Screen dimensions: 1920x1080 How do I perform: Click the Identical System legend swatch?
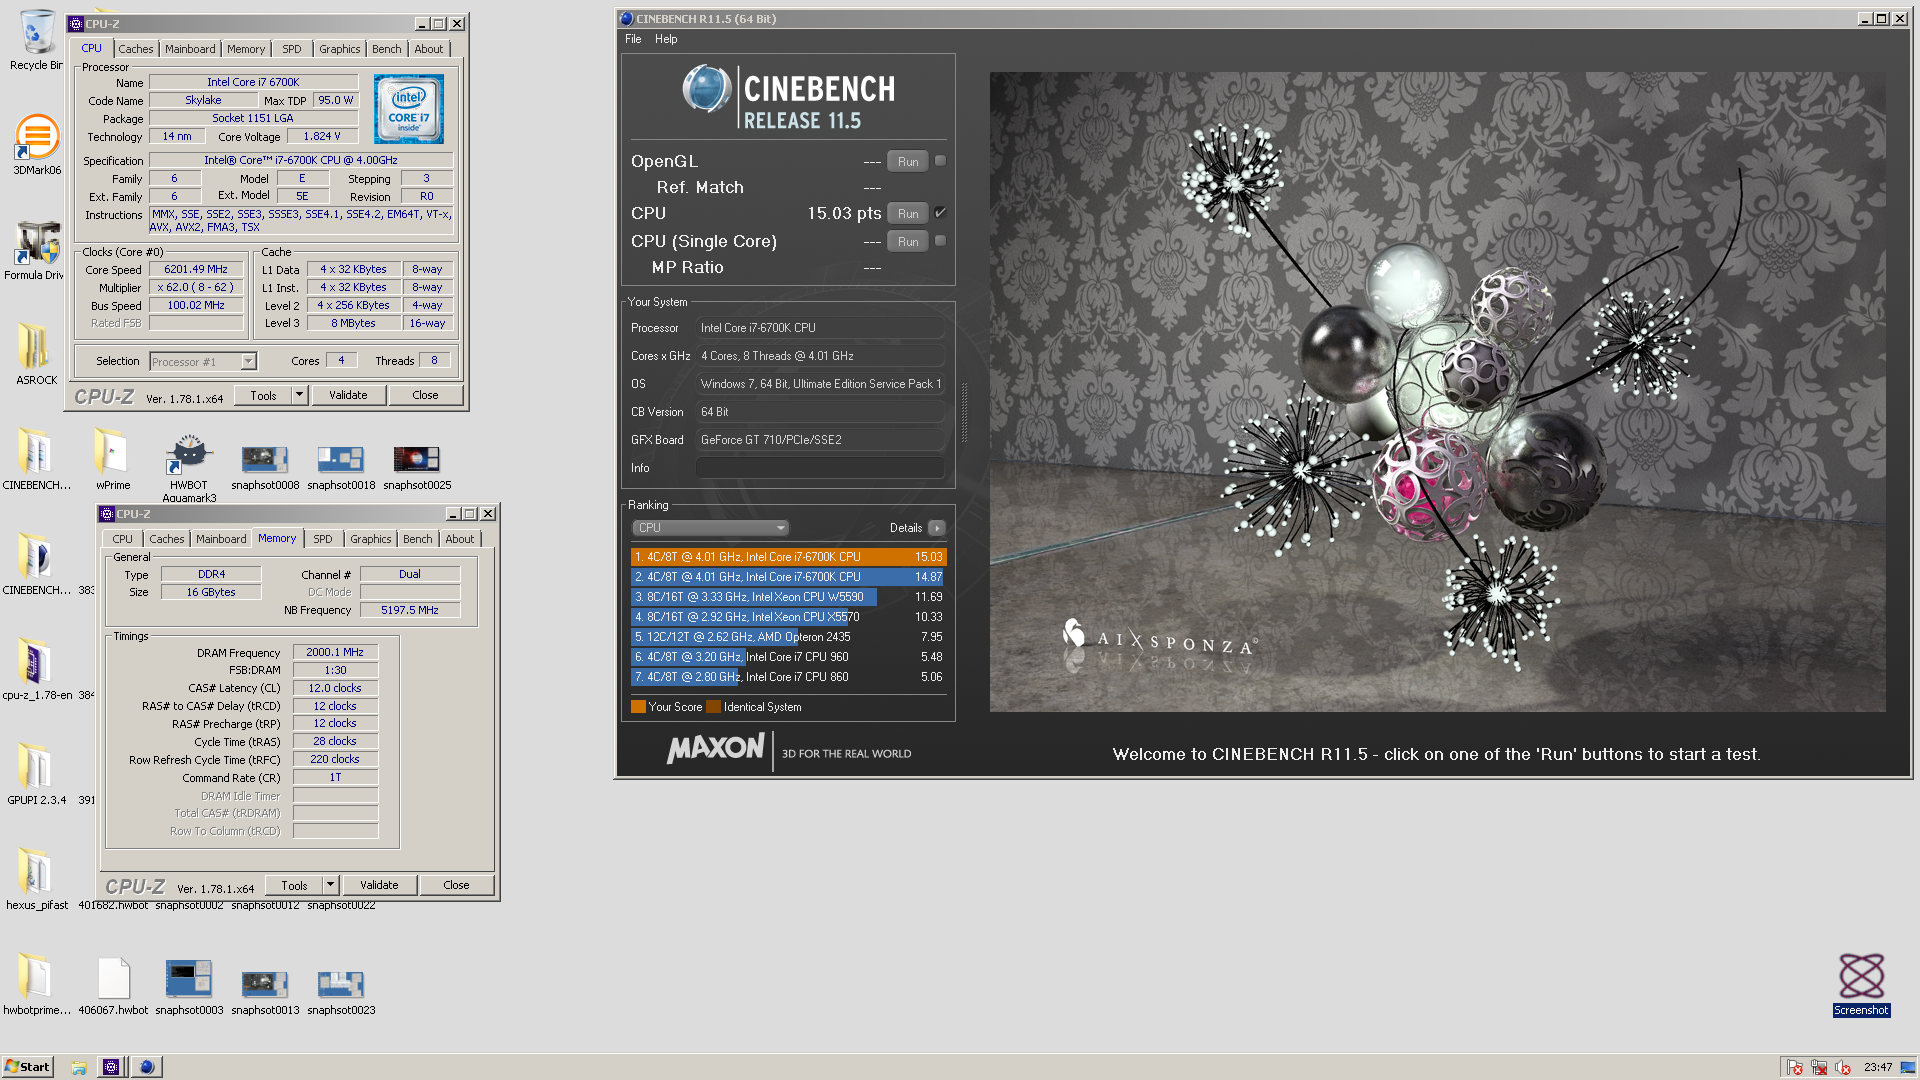point(713,707)
